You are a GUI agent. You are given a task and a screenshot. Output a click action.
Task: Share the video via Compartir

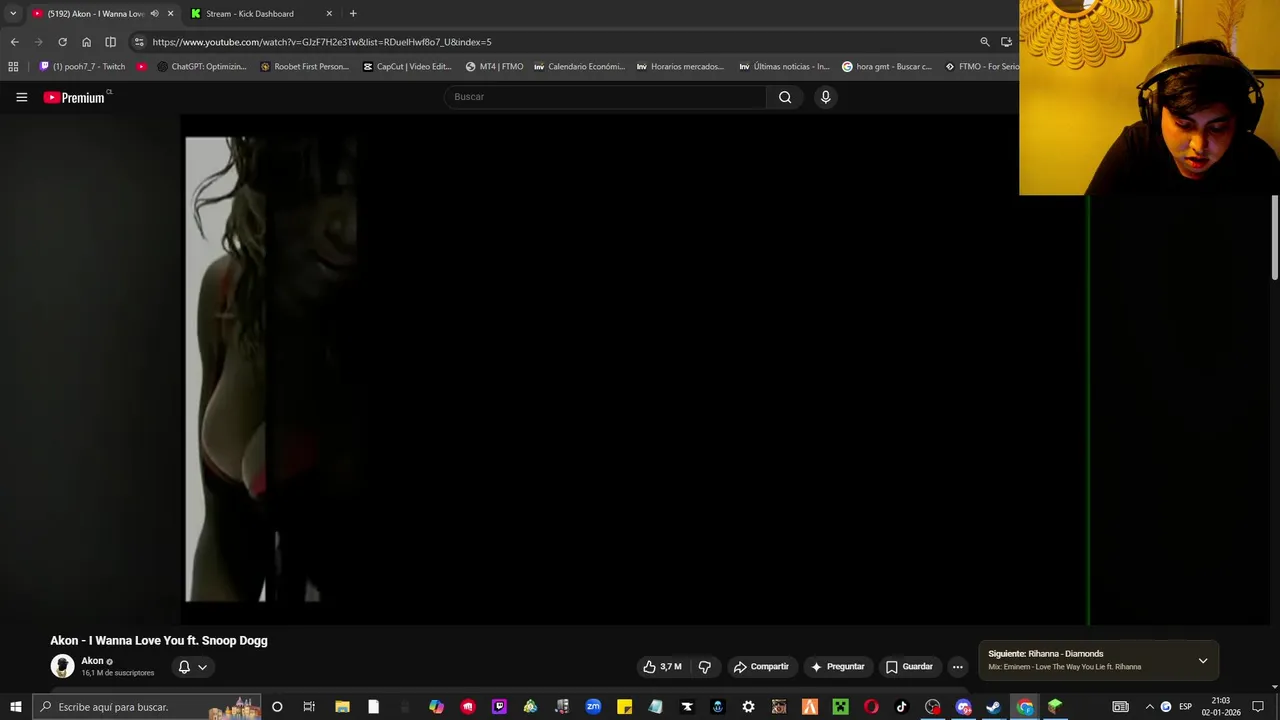tap(761, 667)
